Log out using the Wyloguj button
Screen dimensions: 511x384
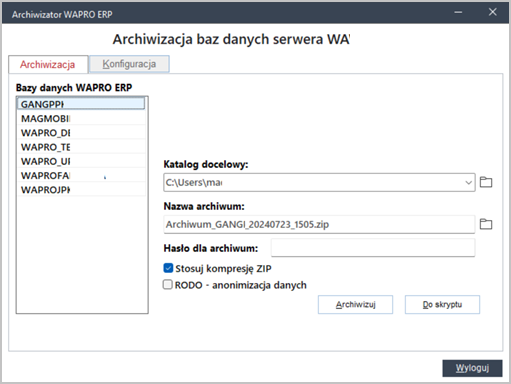[x=472, y=368]
